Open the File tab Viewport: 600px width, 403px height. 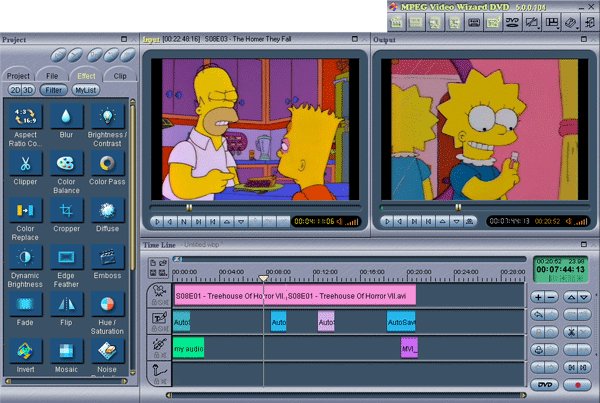point(52,76)
